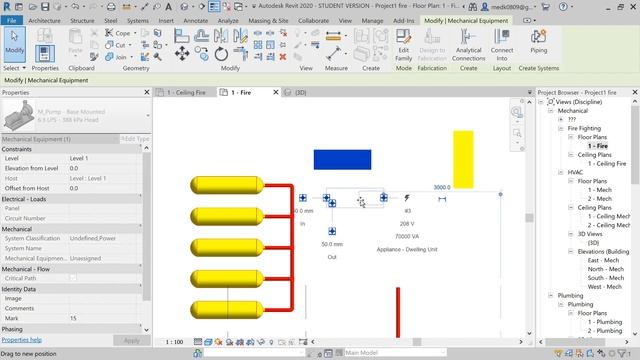Open the Properties palette button
The width and height of the screenshot is (640, 360).
pos(45,53)
